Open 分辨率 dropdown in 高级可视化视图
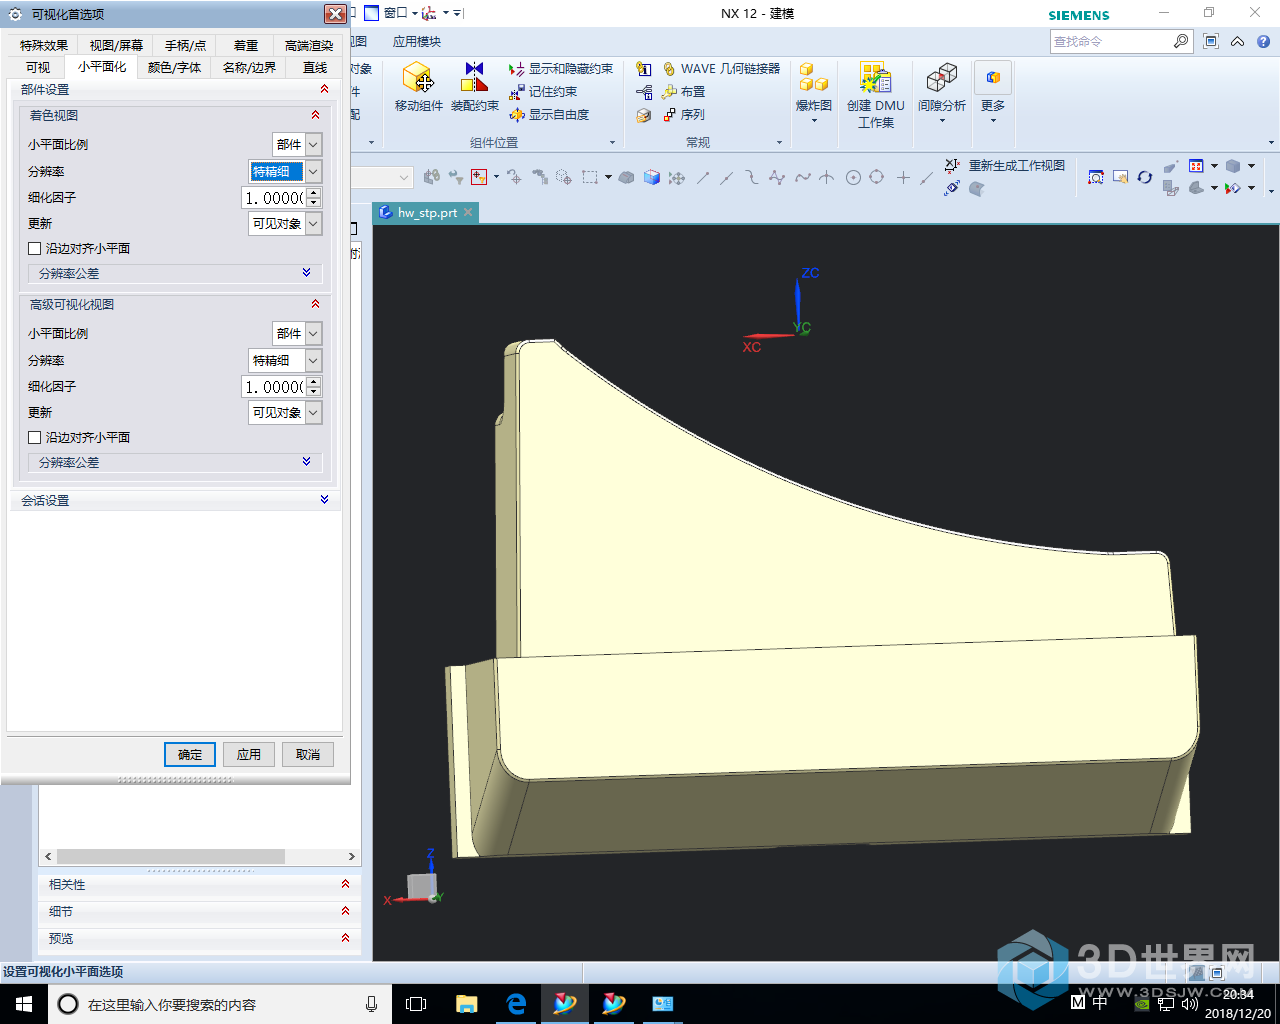 pyautogui.click(x=313, y=361)
